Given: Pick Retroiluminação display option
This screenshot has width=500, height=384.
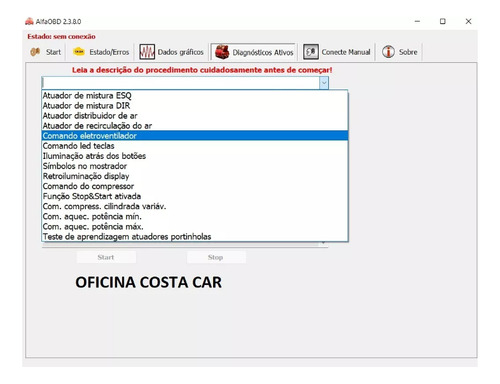Looking at the screenshot, I should tap(195, 176).
